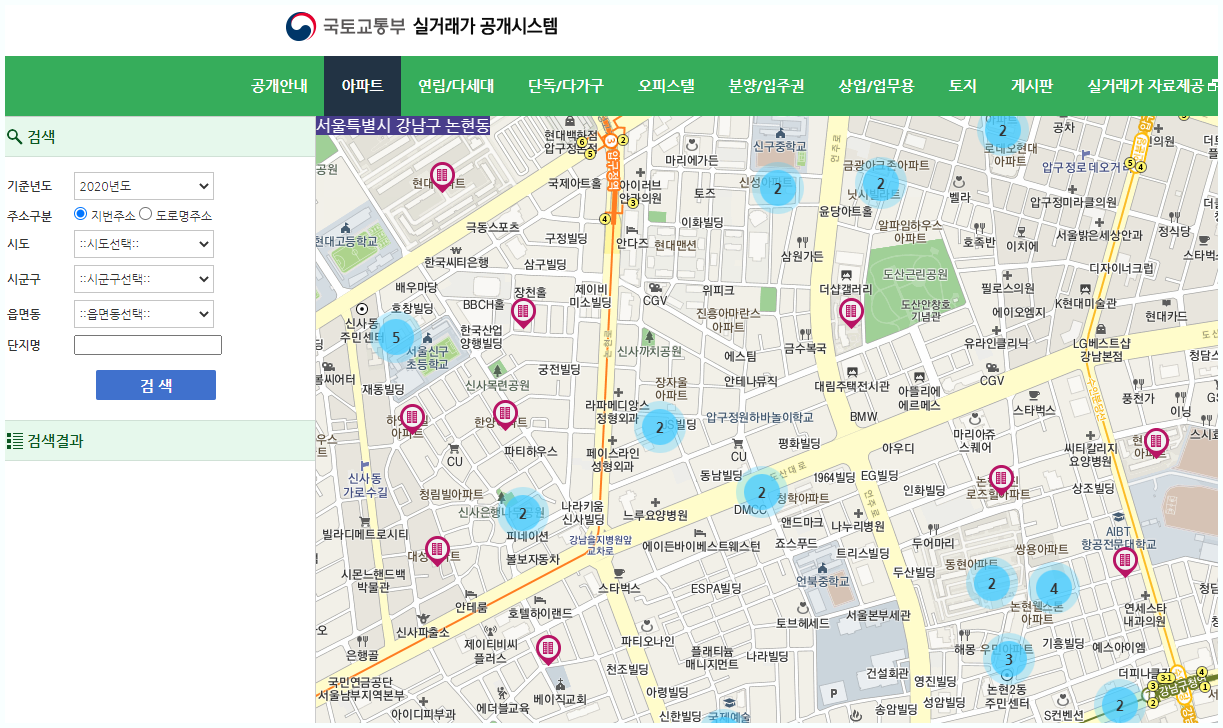Open the cluster of 2 near 피네이션

[x=522, y=514]
